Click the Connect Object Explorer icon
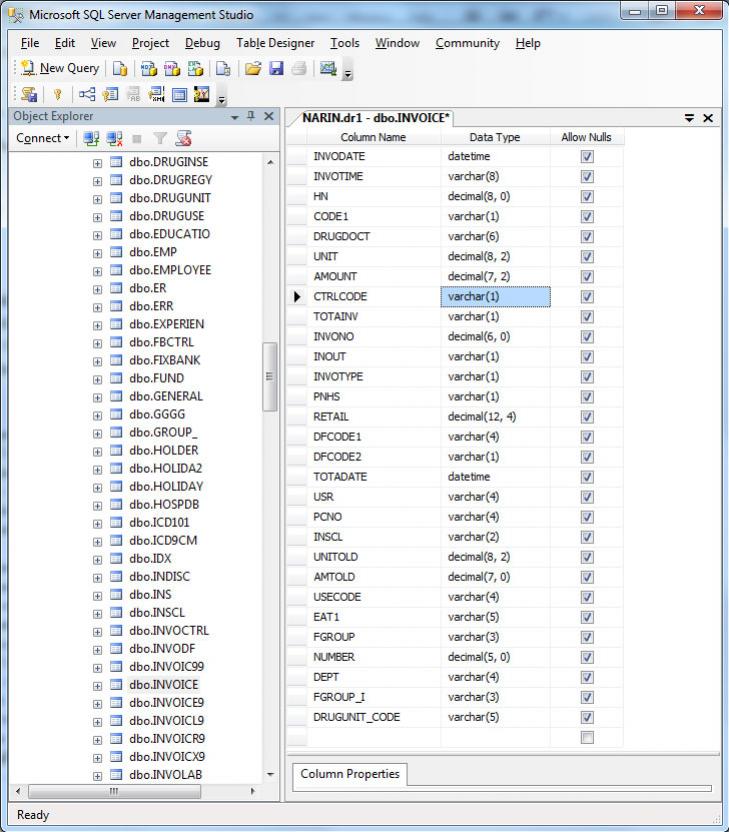This screenshot has height=832, width=729. (x=92, y=139)
